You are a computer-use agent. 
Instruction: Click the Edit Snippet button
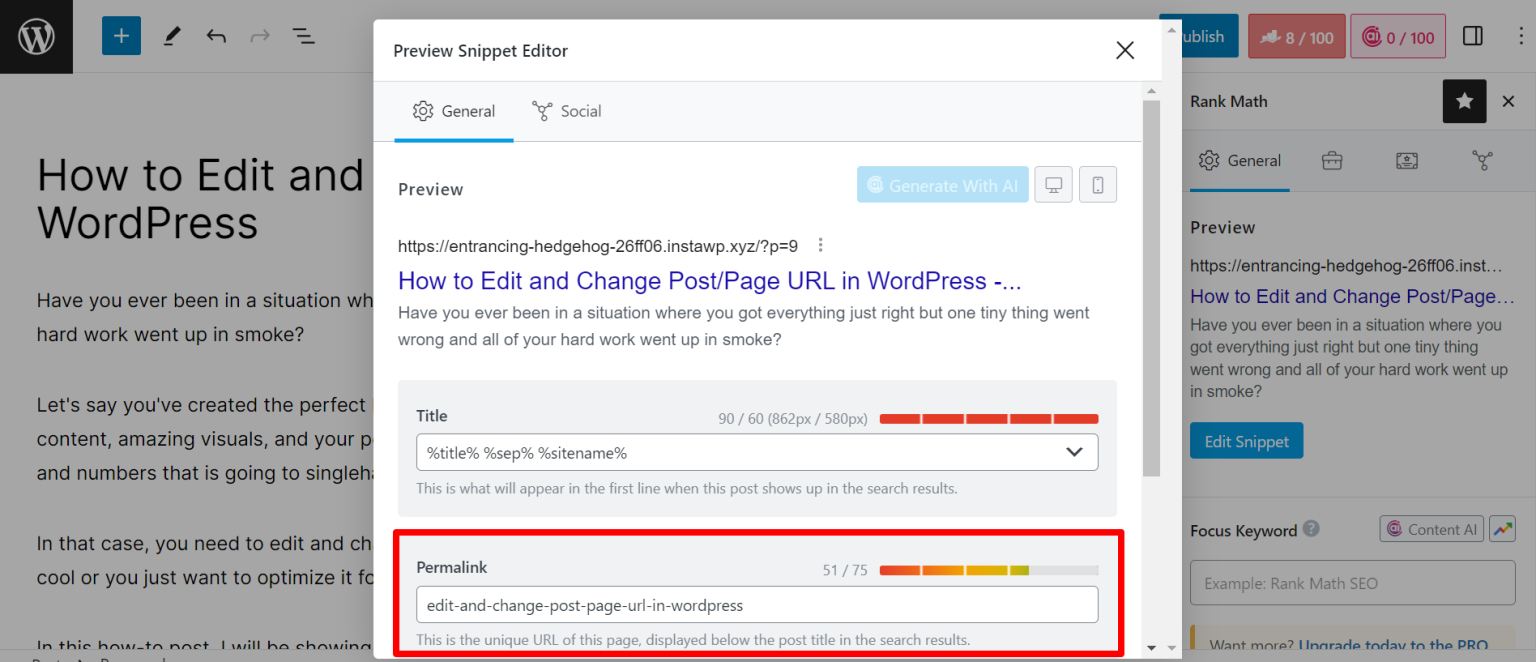1246,440
